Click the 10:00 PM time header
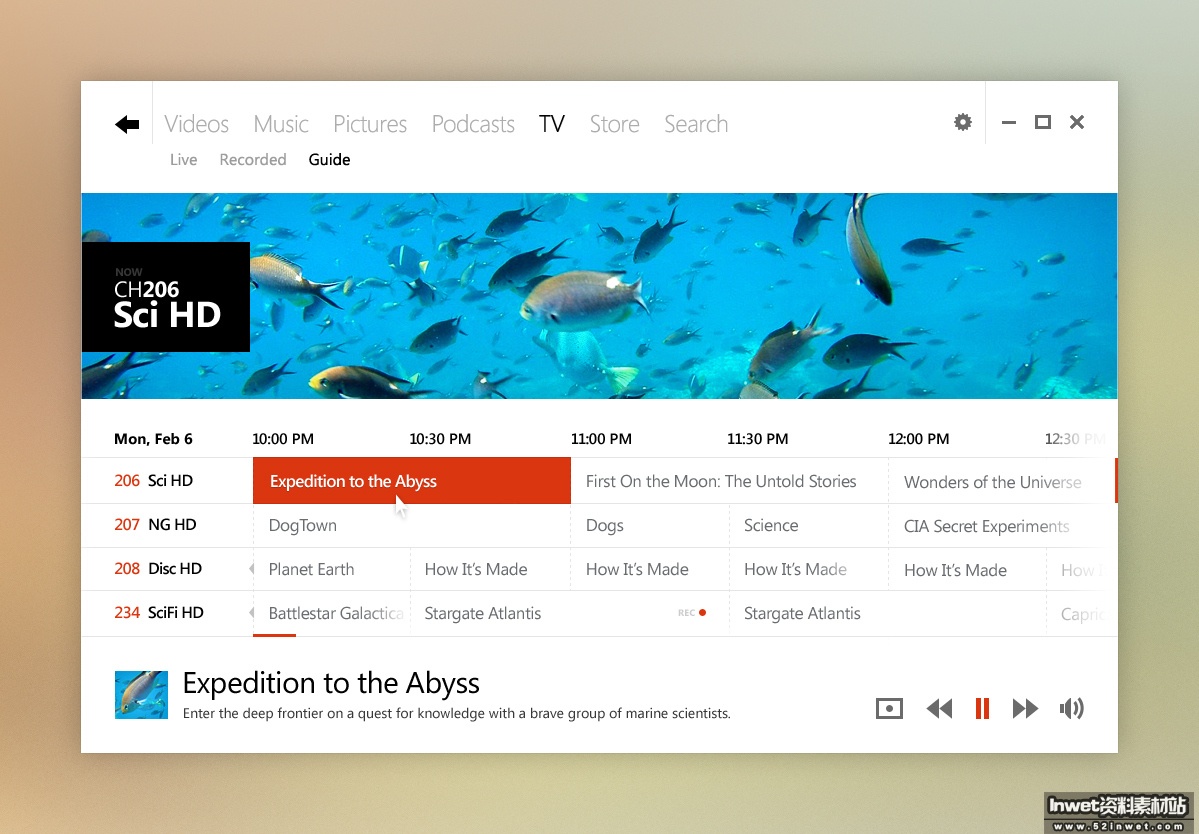Image resolution: width=1199 pixels, height=834 pixels. [x=283, y=439]
